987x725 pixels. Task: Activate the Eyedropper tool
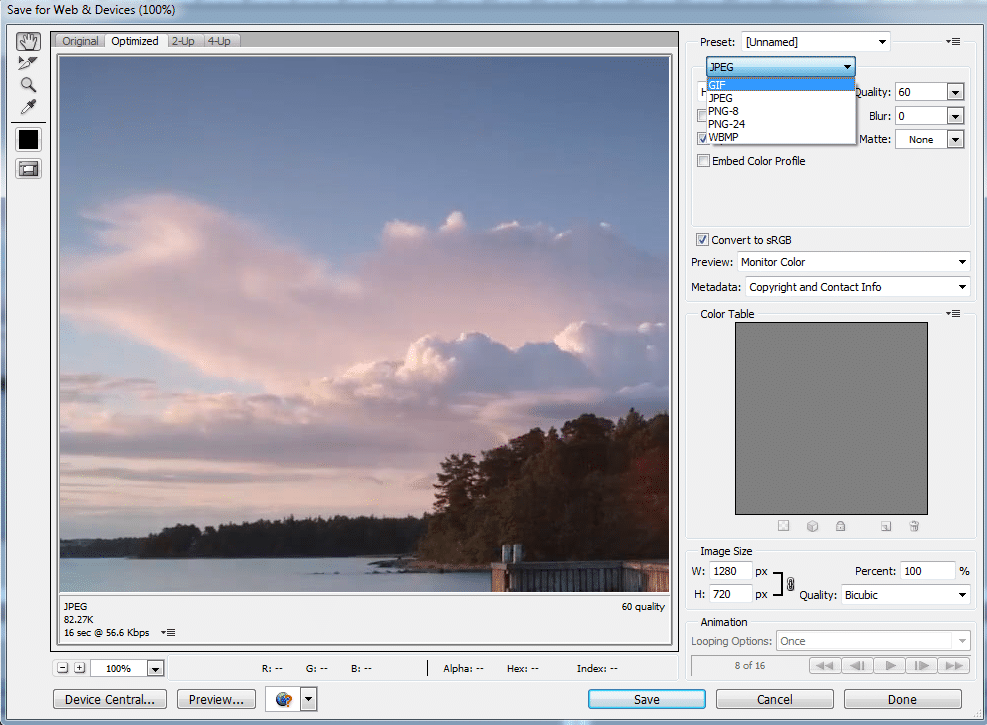[x=28, y=107]
